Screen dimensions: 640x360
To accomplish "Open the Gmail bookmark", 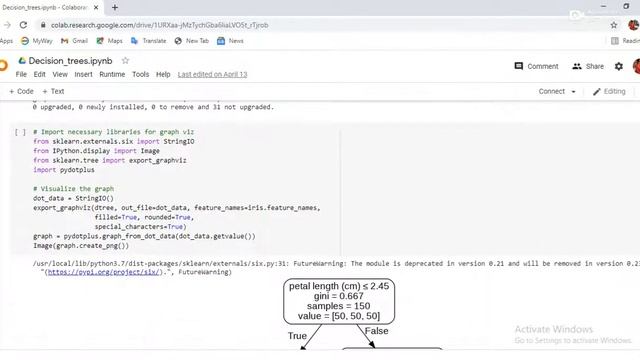I will pyautogui.click(x=74, y=41).
